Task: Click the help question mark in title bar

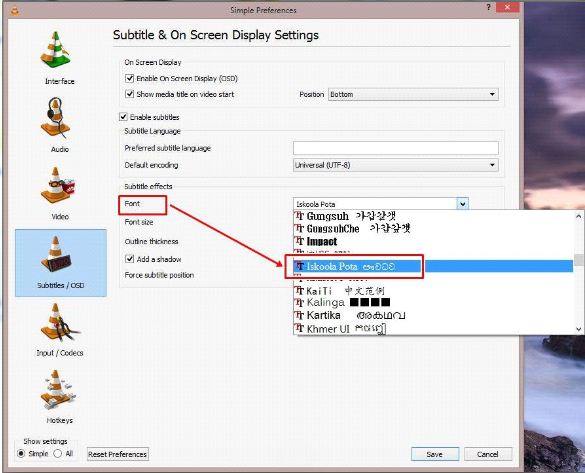Action: pyautogui.click(x=488, y=7)
